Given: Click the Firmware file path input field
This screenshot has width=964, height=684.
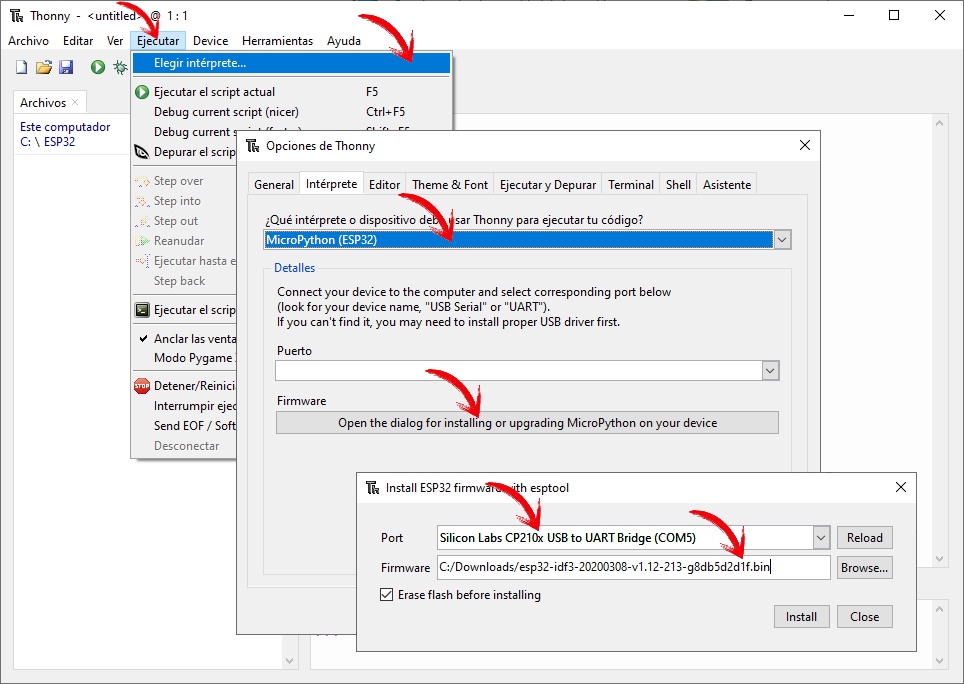Looking at the screenshot, I should pos(634,567).
